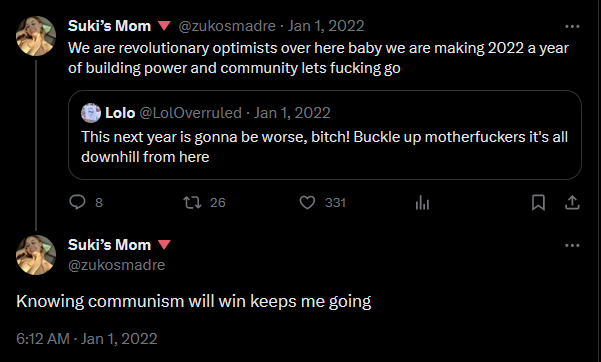601x362 pixels.
Task: Click the Lolo display name
Action: pyautogui.click(x=120, y=113)
